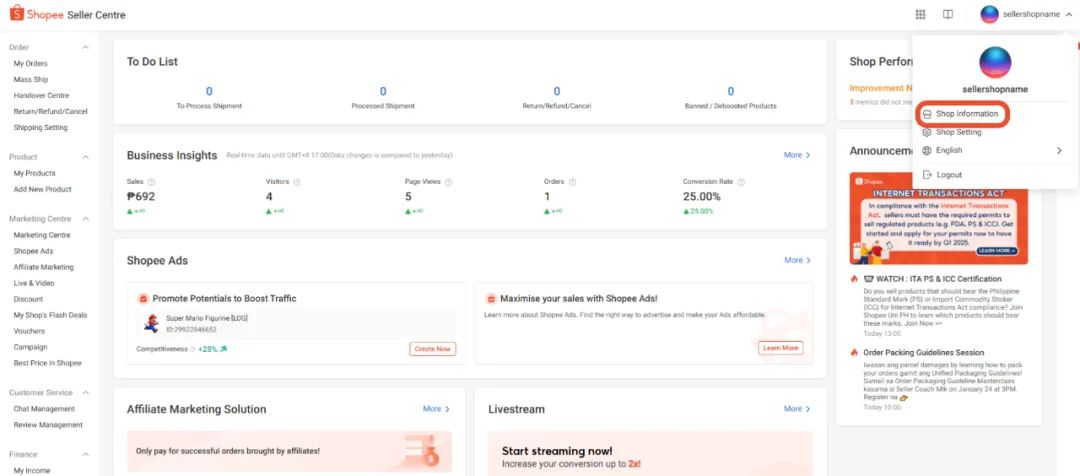
Task: Open the apps grid icon in header
Action: coord(920,14)
